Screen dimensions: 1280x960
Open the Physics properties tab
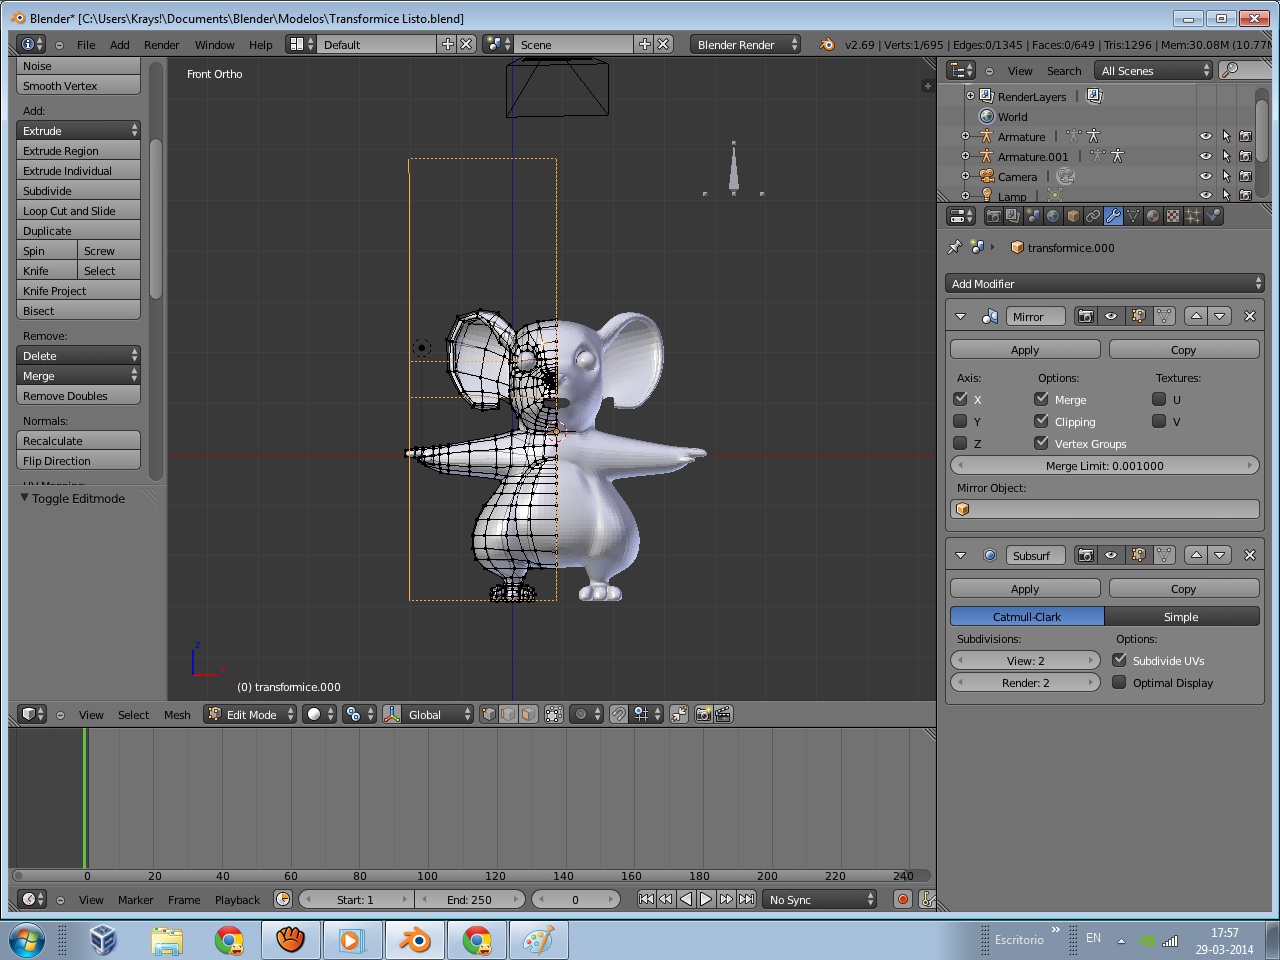click(1213, 216)
